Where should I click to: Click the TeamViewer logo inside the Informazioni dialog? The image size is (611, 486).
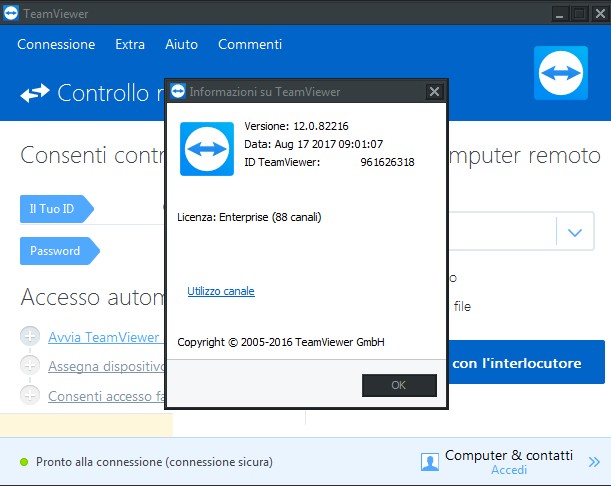(207, 149)
